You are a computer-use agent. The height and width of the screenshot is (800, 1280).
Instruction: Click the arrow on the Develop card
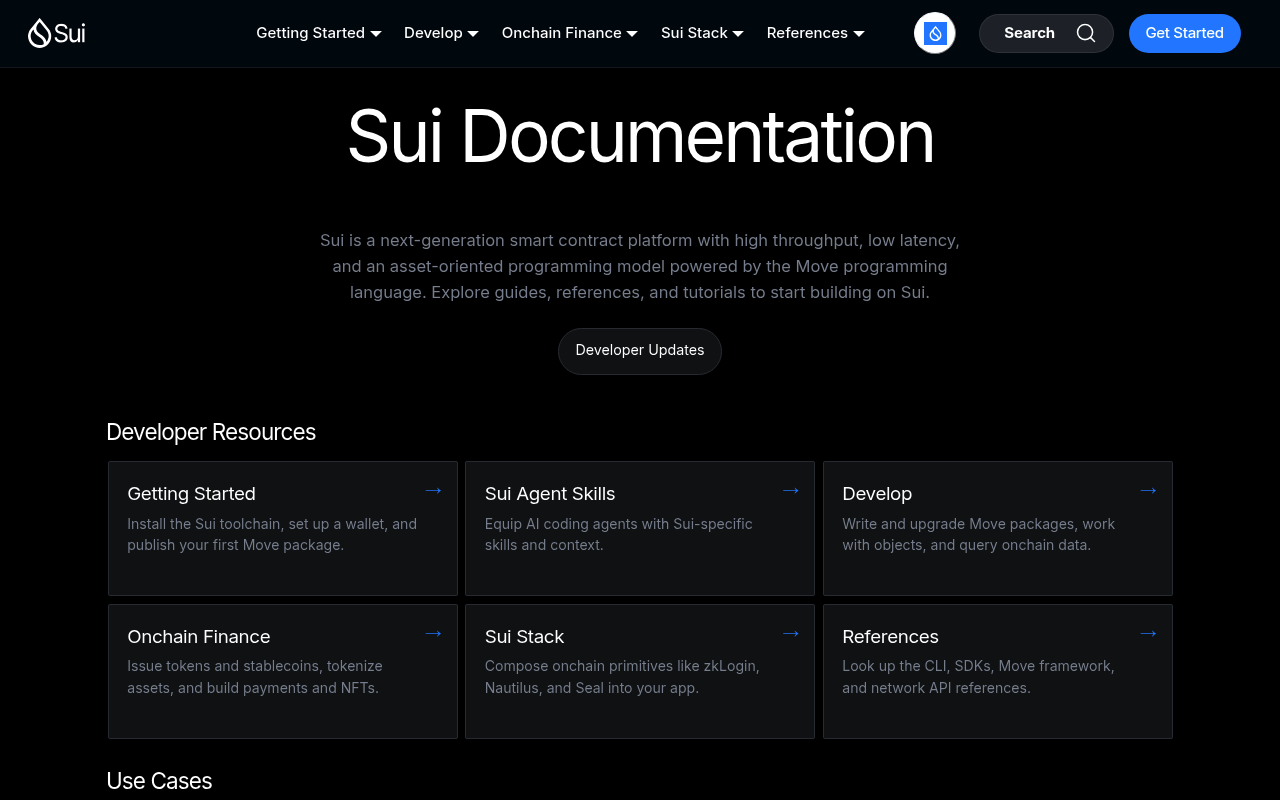click(1148, 490)
